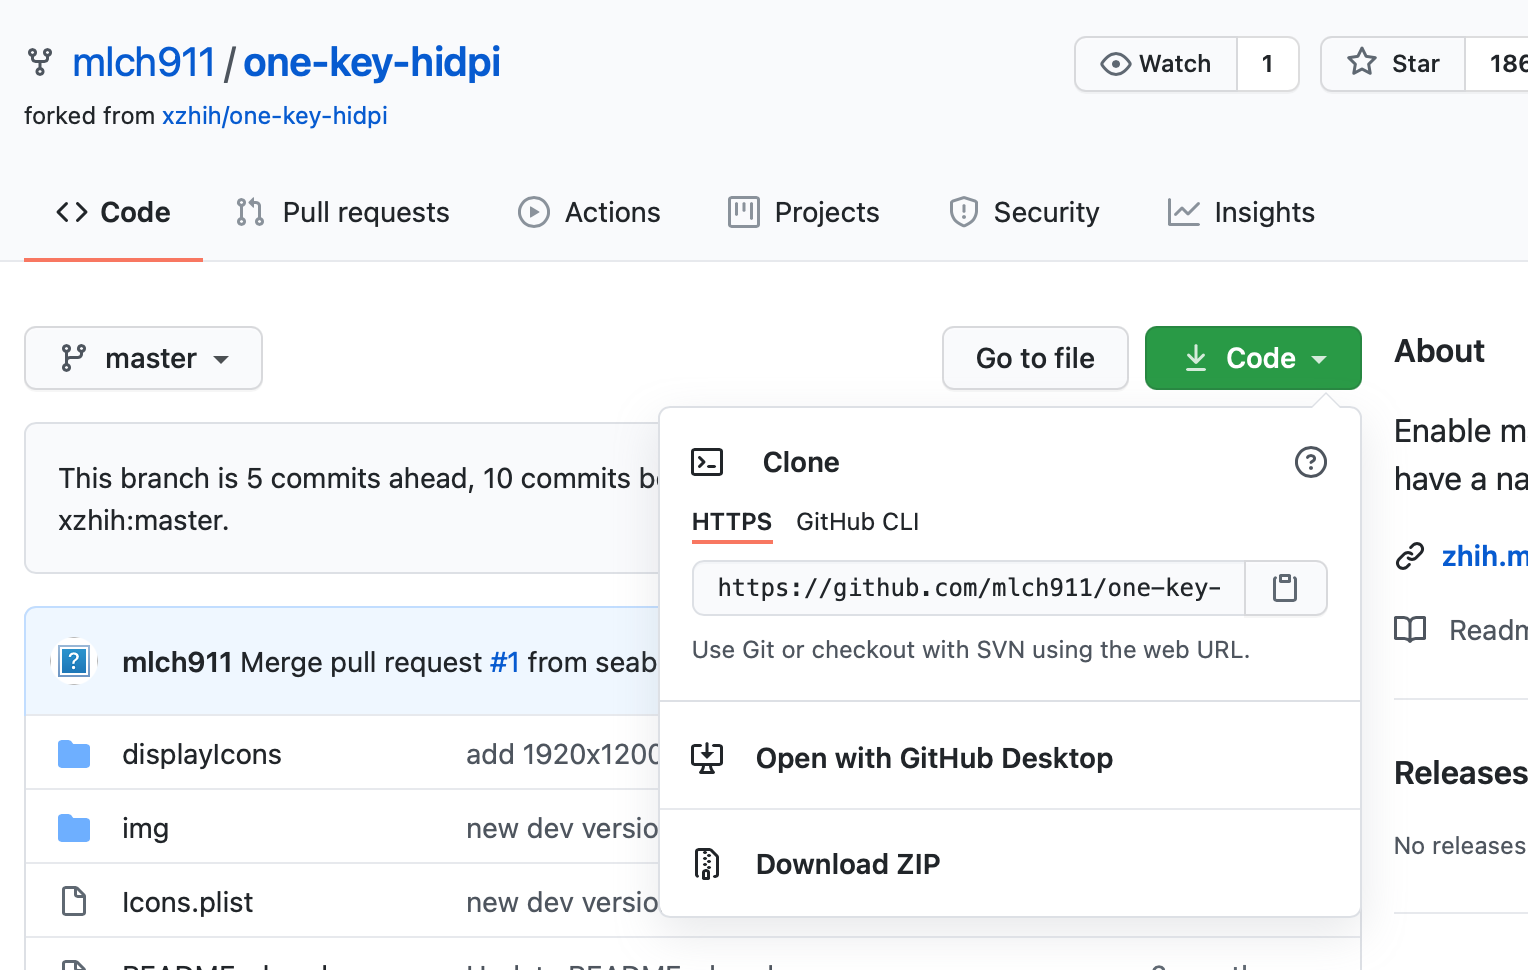Click the GitHub Desktop download icon
This screenshot has height=970, width=1528.
(707, 758)
